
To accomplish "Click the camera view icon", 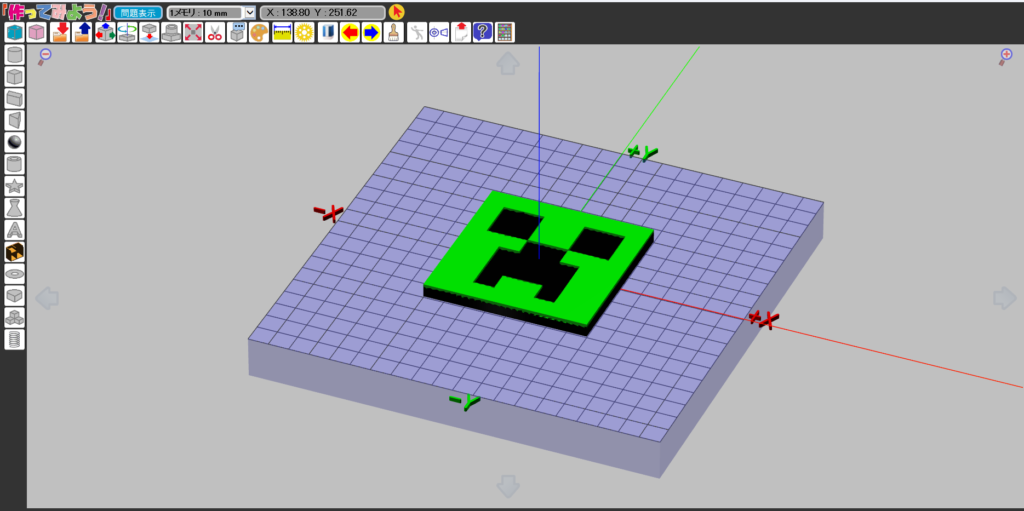I will tap(439, 33).
